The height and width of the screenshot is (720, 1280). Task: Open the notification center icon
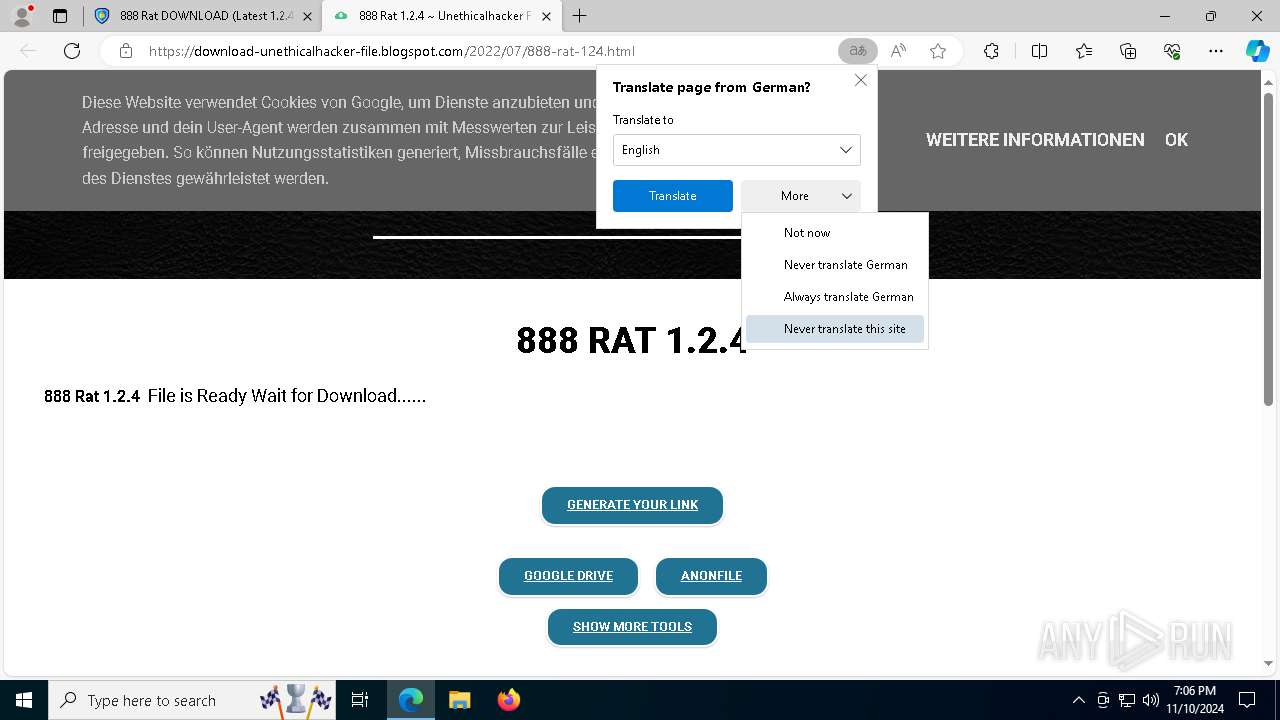coord(1247,700)
